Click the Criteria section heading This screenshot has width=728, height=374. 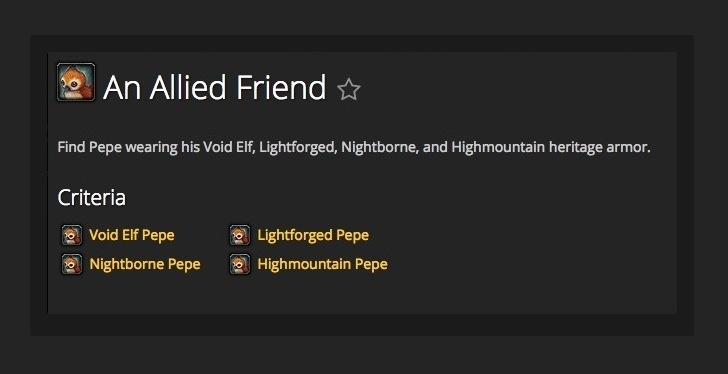point(91,198)
